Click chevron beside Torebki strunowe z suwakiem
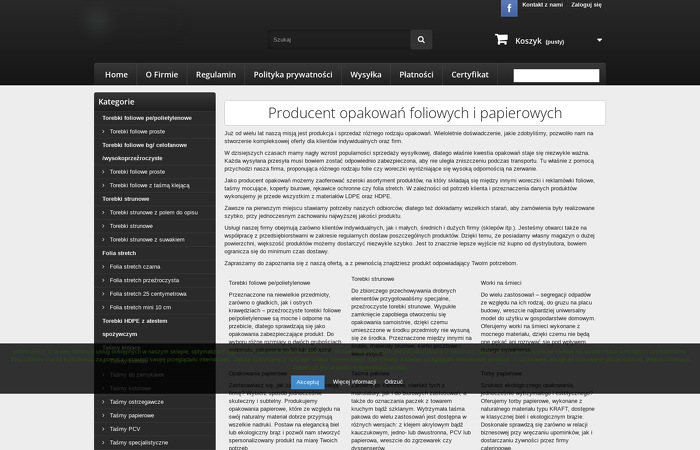Screen dimensions: 700x450 tap(103, 240)
